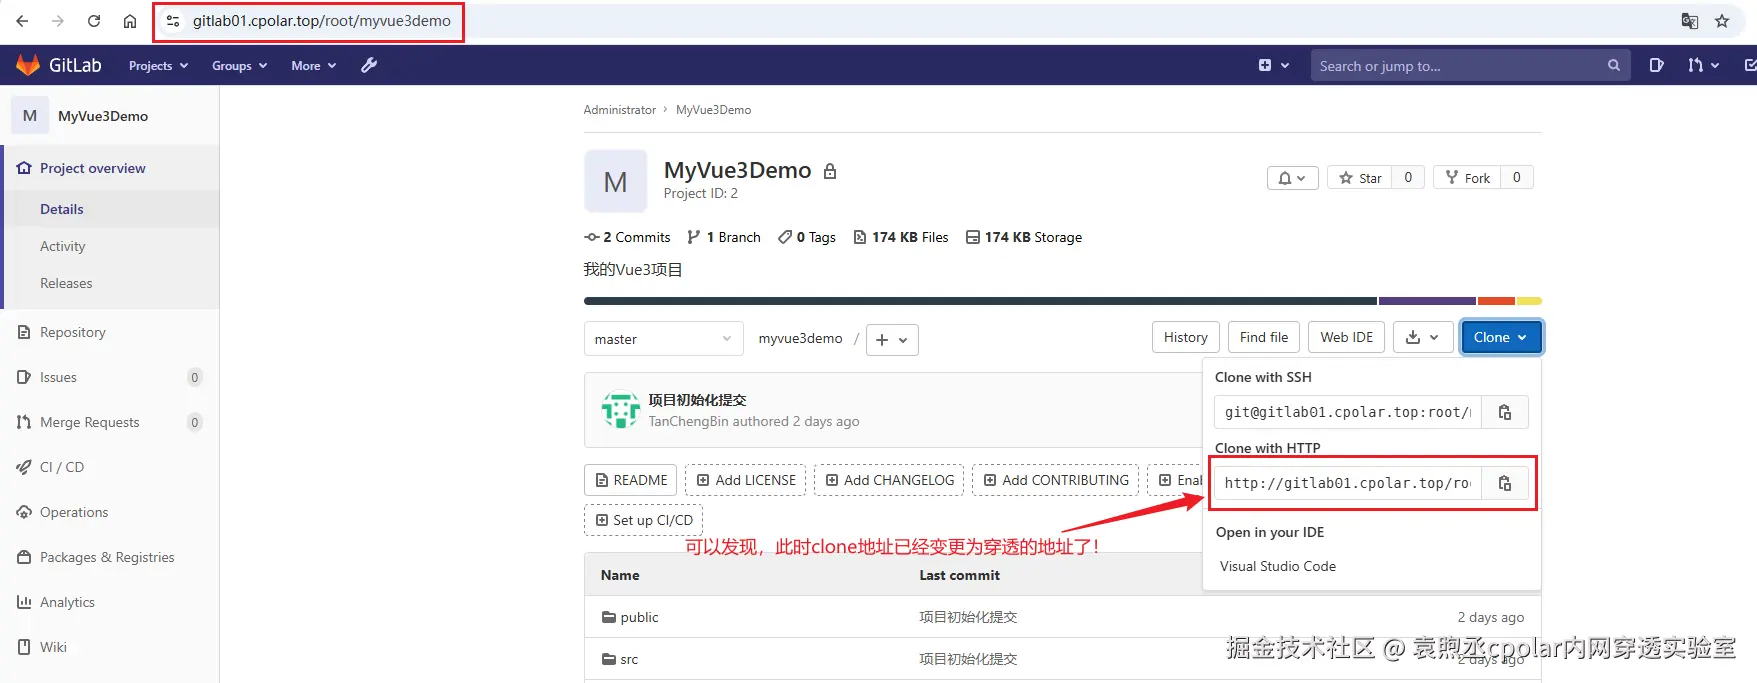Click the History button
This screenshot has width=1757, height=683.
coord(1185,337)
